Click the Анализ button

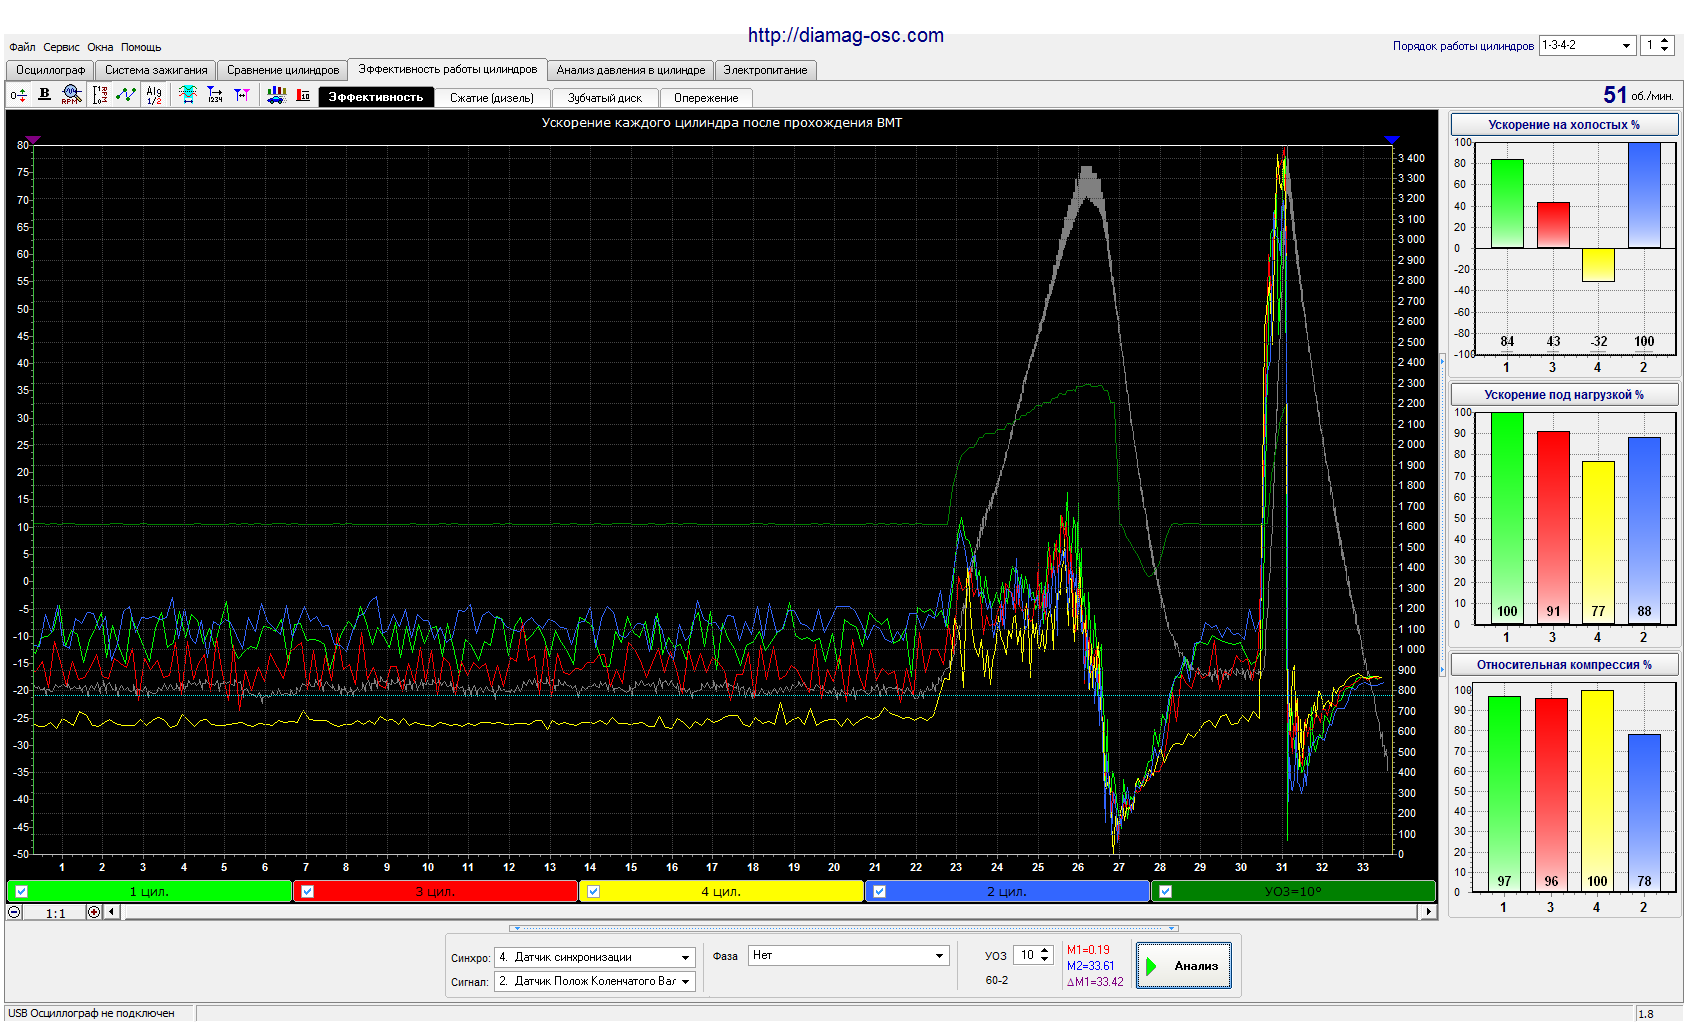1184,966
